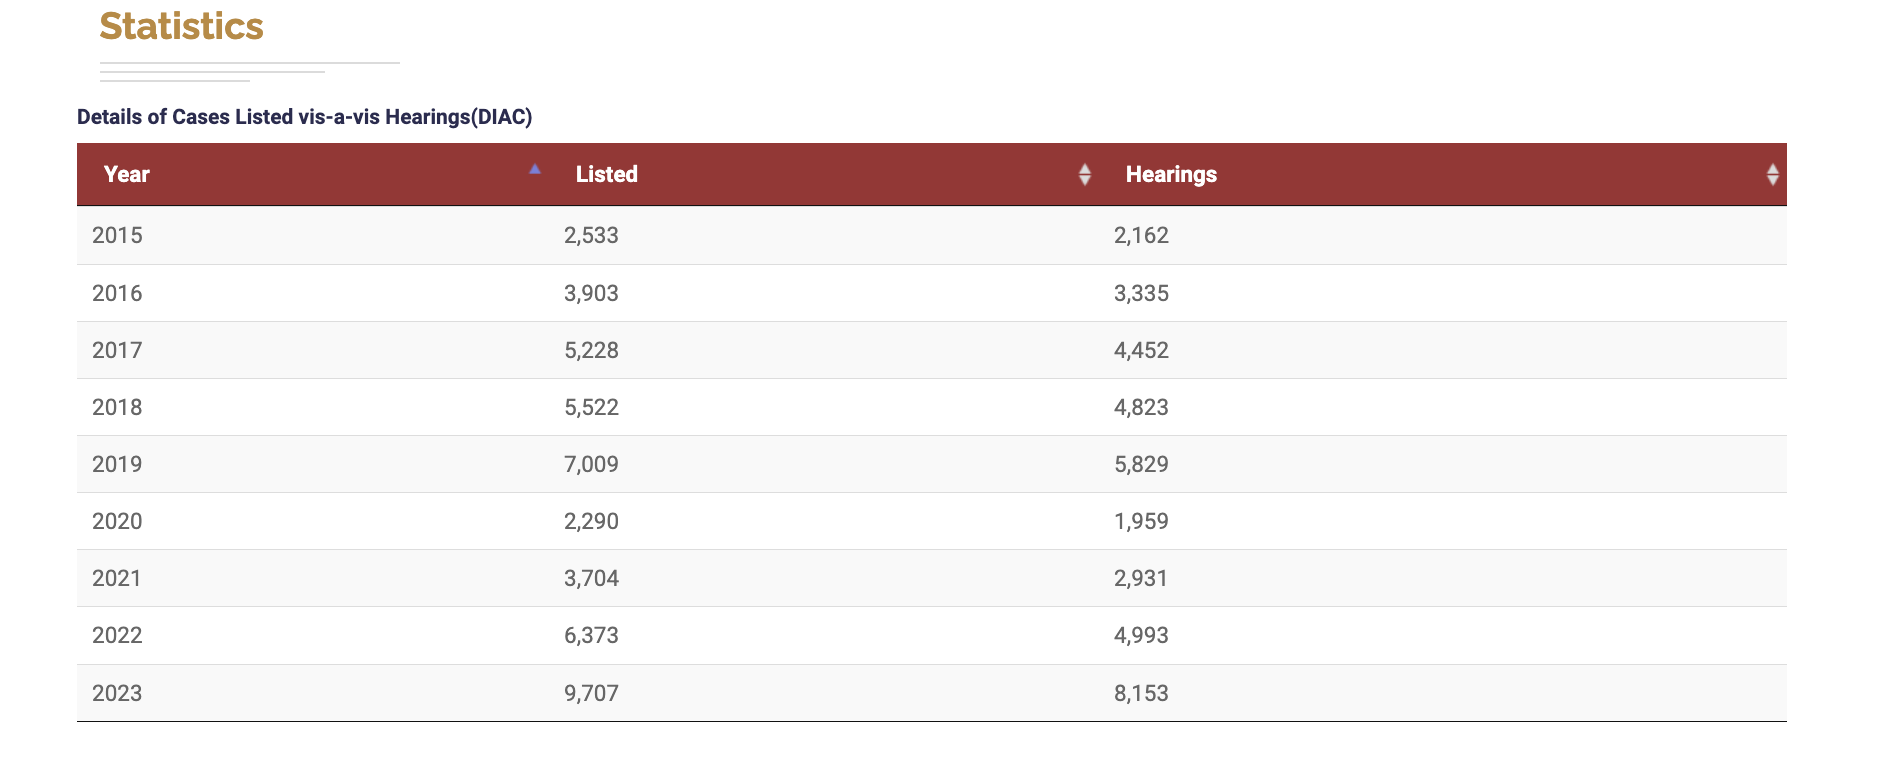This screenshot has height=784, width=1888.
Task: Select the 2,533 listed value
Action: tap(591, 236)
